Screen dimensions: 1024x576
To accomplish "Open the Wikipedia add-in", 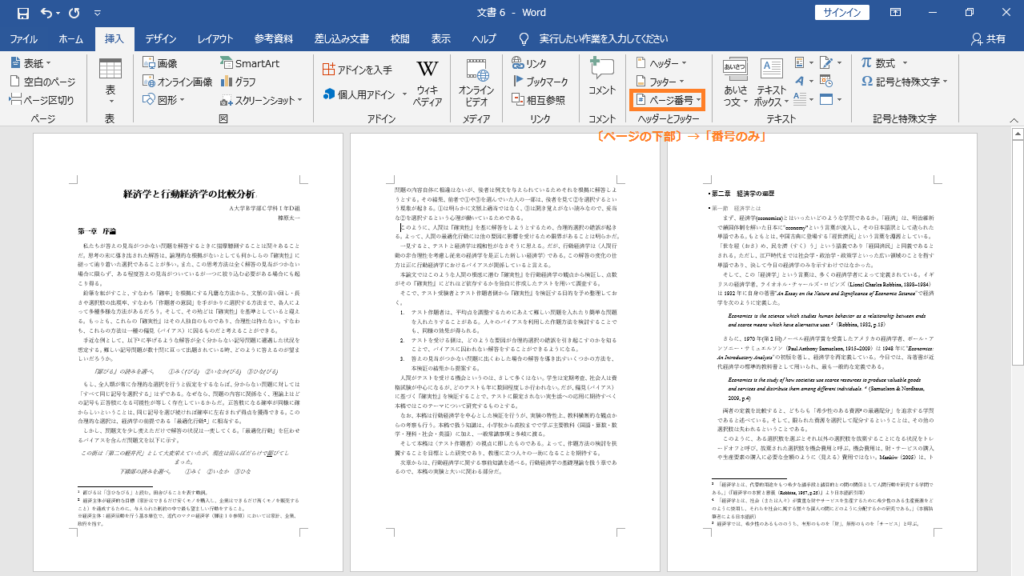I will pos(427,82).
